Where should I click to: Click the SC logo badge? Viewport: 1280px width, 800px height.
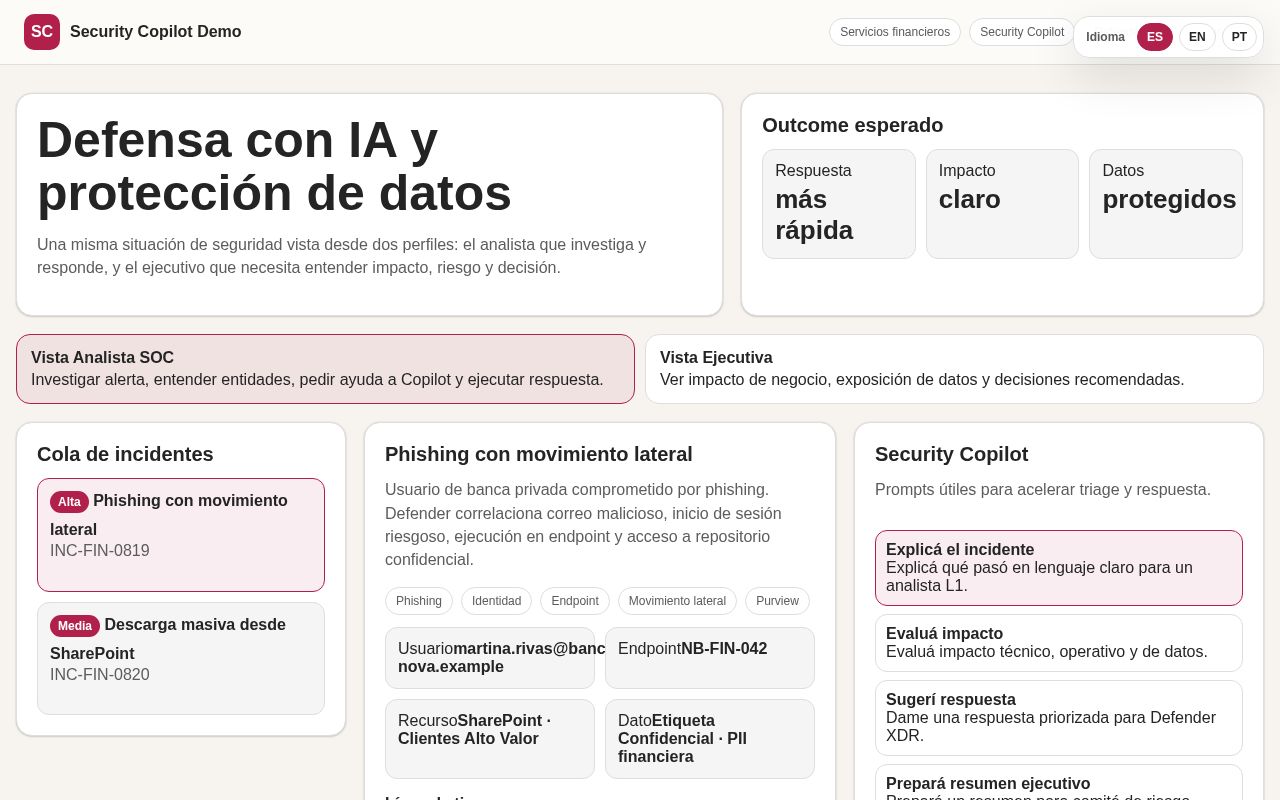[x=42, y=32]
